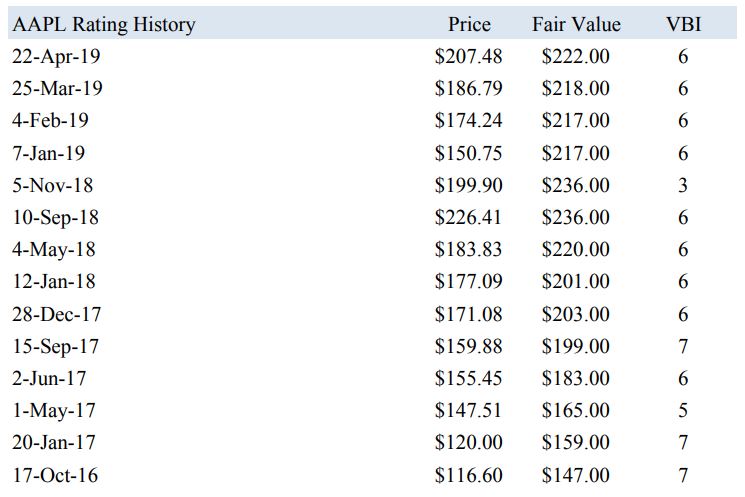This screenshot has width=745, height=497.
Task: Click the VBI value 3 for 5-Nov-18
Action: pos(683,185)
